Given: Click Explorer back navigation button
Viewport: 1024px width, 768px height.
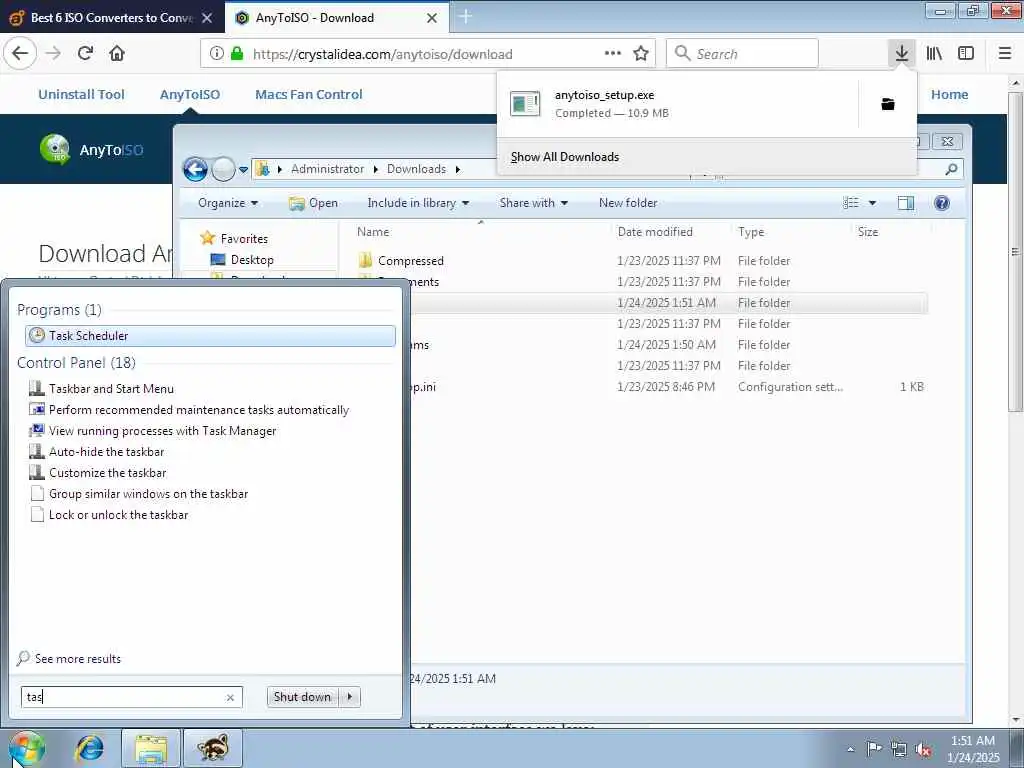Looking at the screenshot, I should pyautogui.click(x=195, y=169).
